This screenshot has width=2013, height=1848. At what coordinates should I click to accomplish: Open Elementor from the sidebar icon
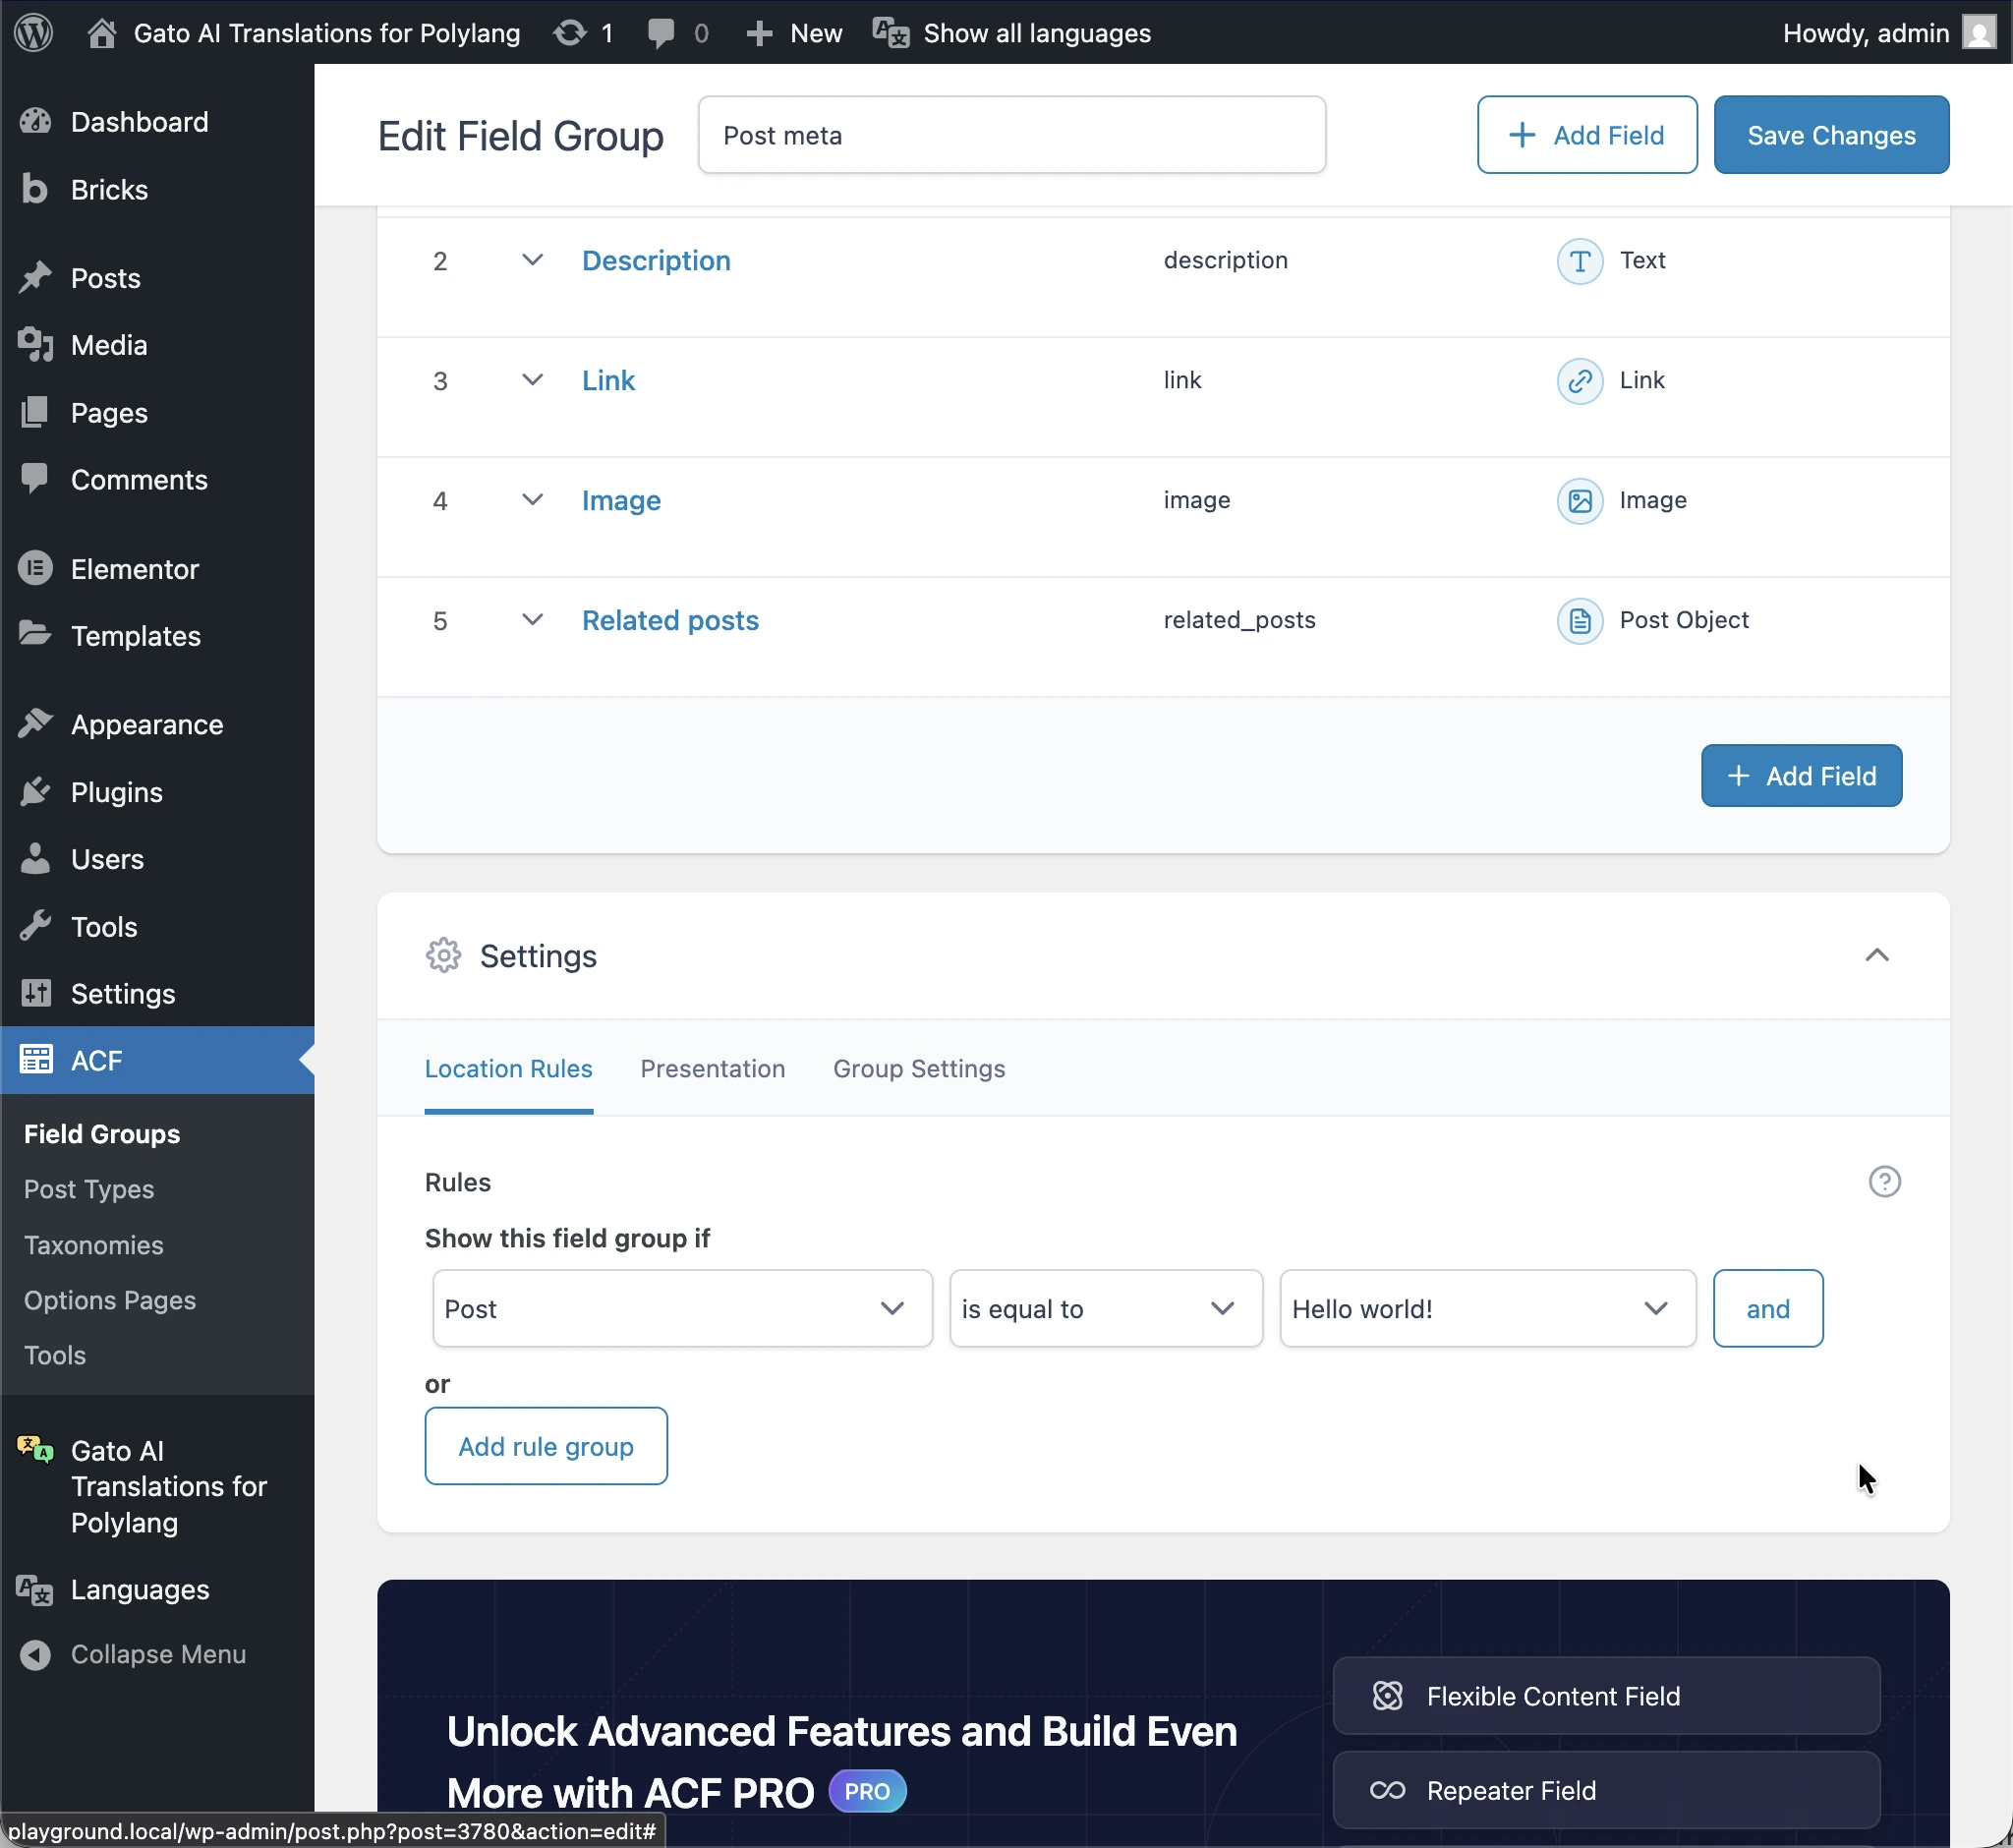click(35, 569)
